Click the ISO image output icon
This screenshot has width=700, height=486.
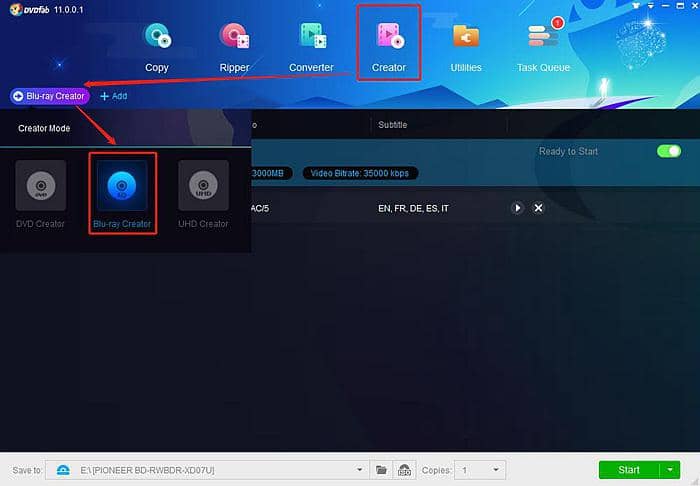[x=404, y=470]
